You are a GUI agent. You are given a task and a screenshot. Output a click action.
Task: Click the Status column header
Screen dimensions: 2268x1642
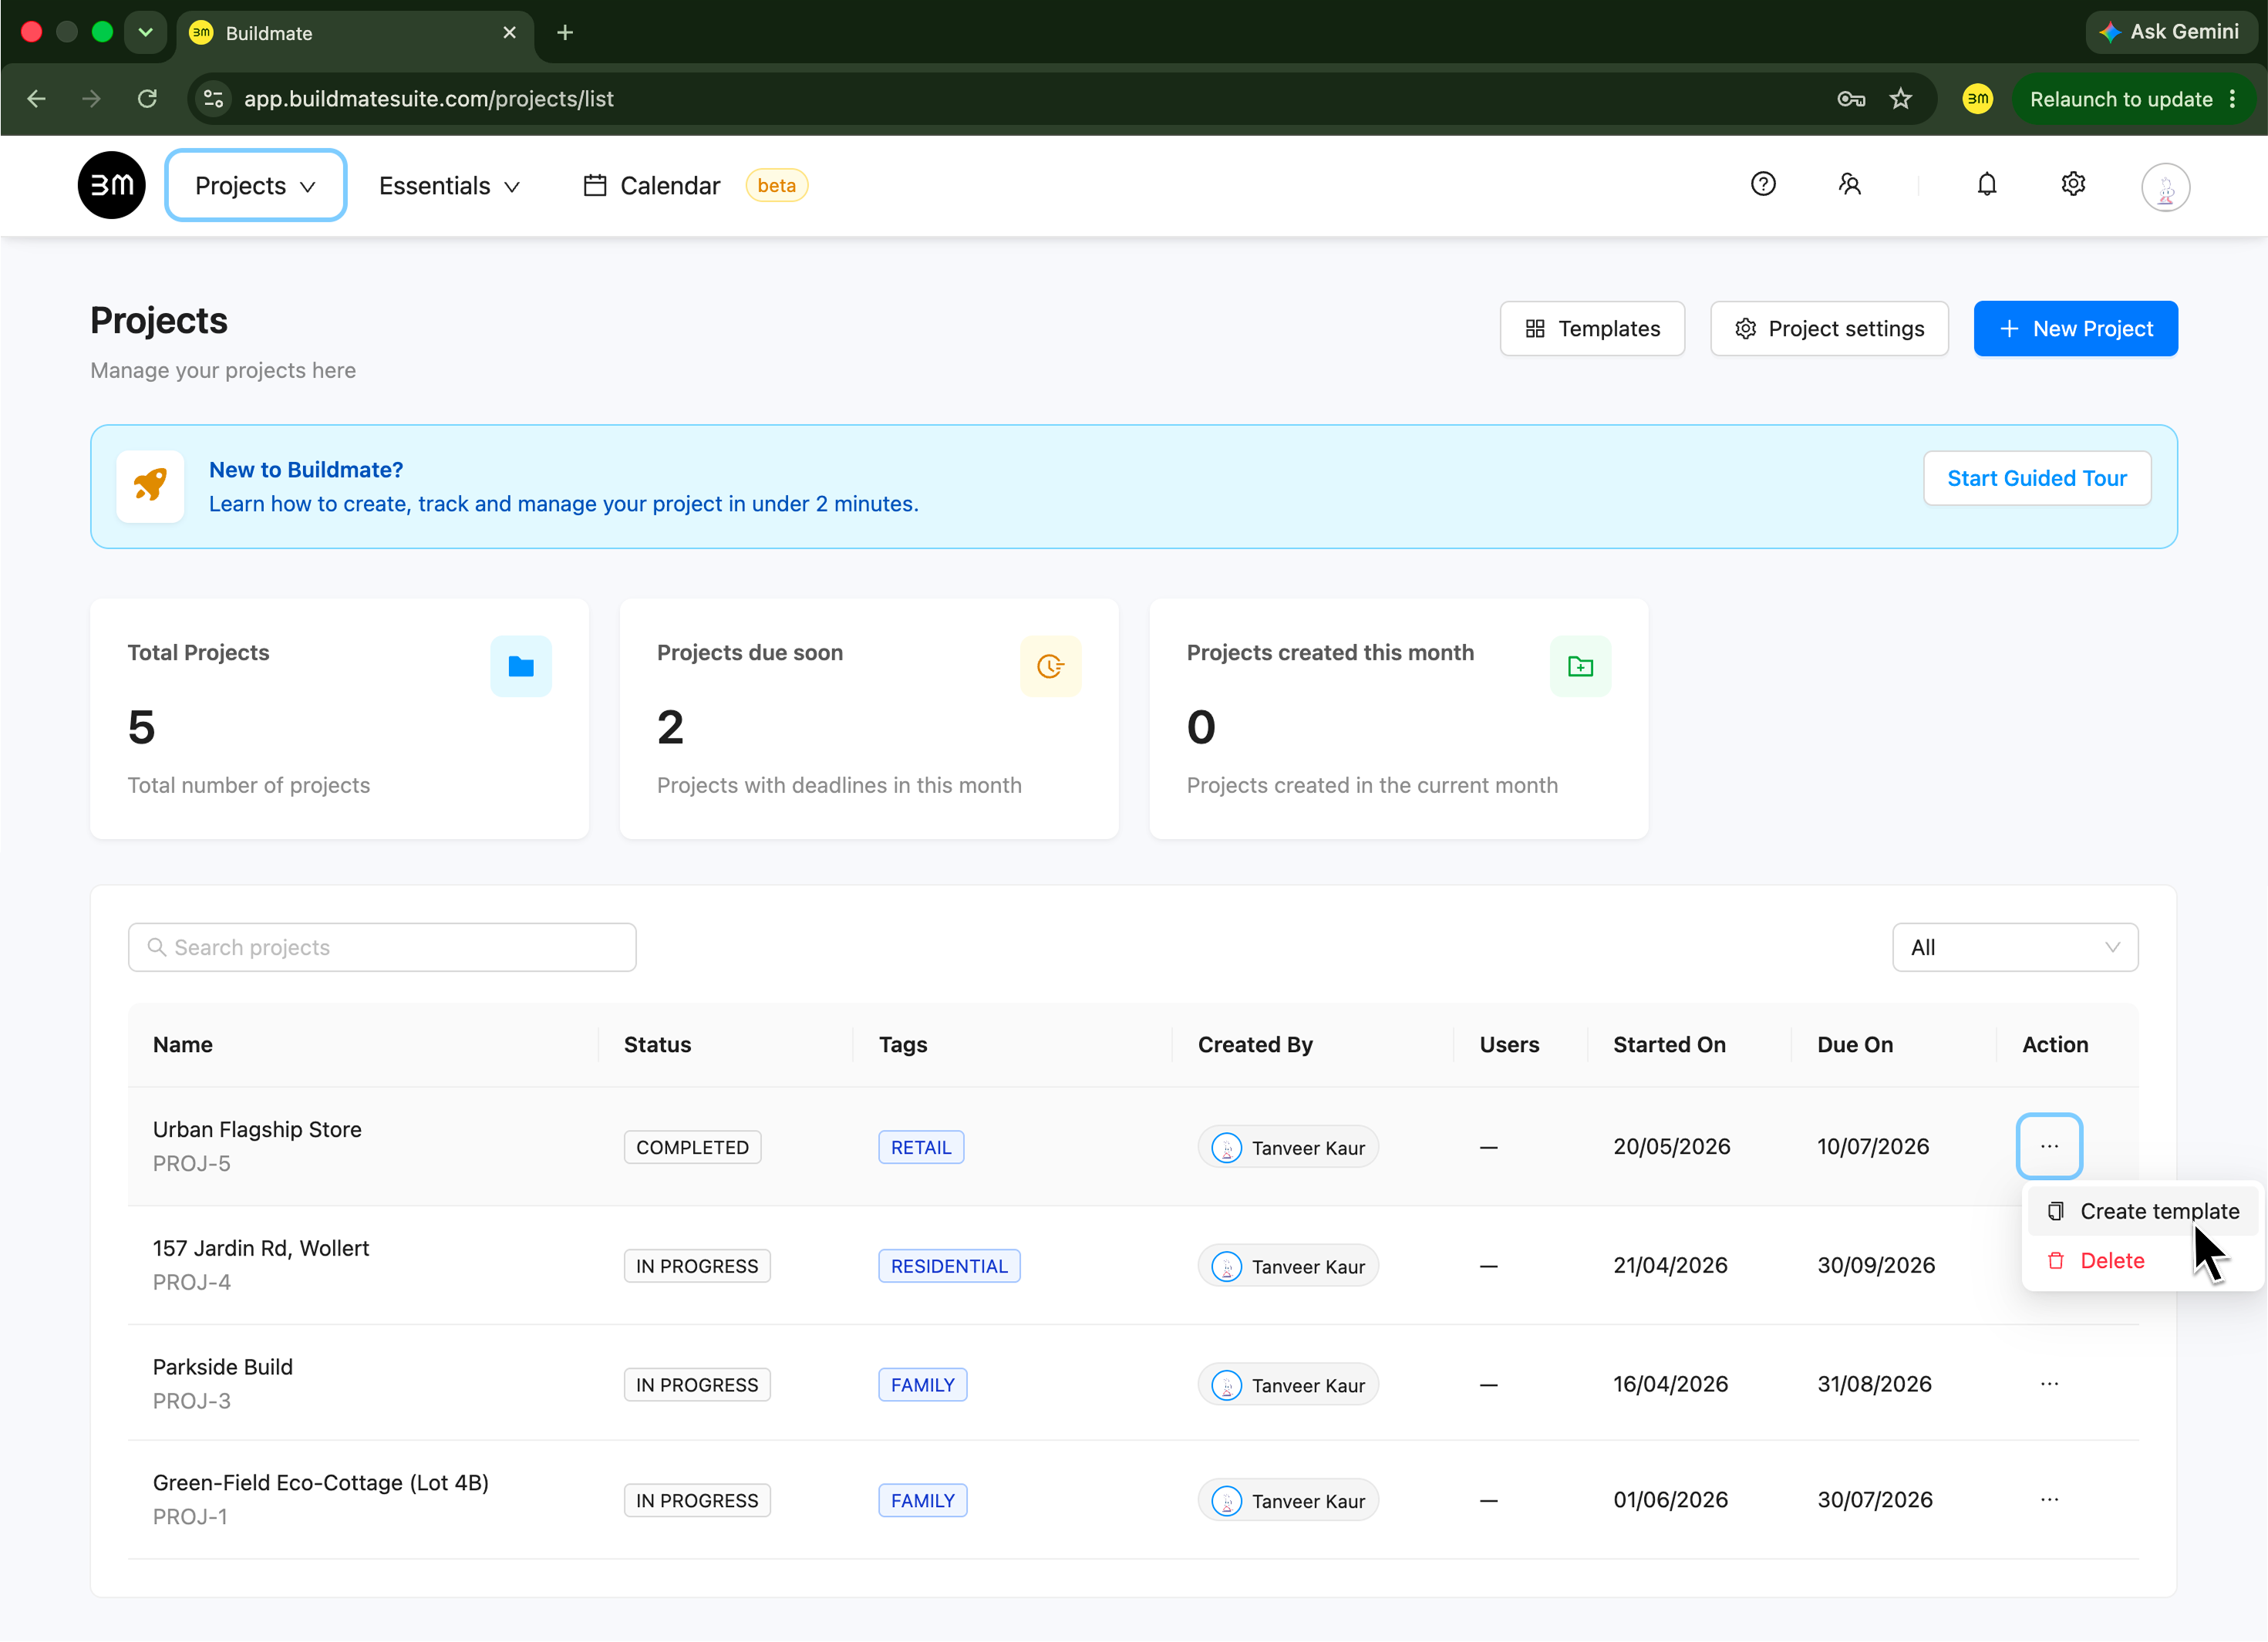click(657, 1045)
